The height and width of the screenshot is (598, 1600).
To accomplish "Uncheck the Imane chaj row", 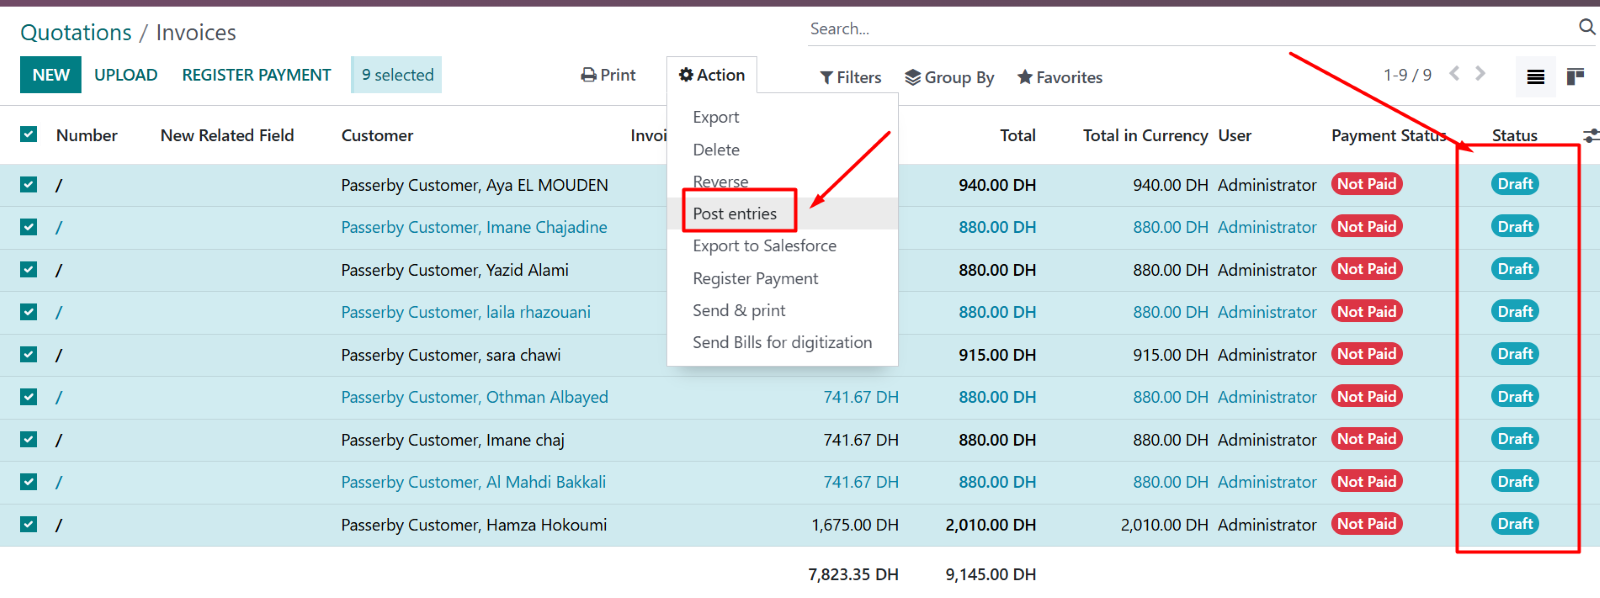I will point(29,439).
